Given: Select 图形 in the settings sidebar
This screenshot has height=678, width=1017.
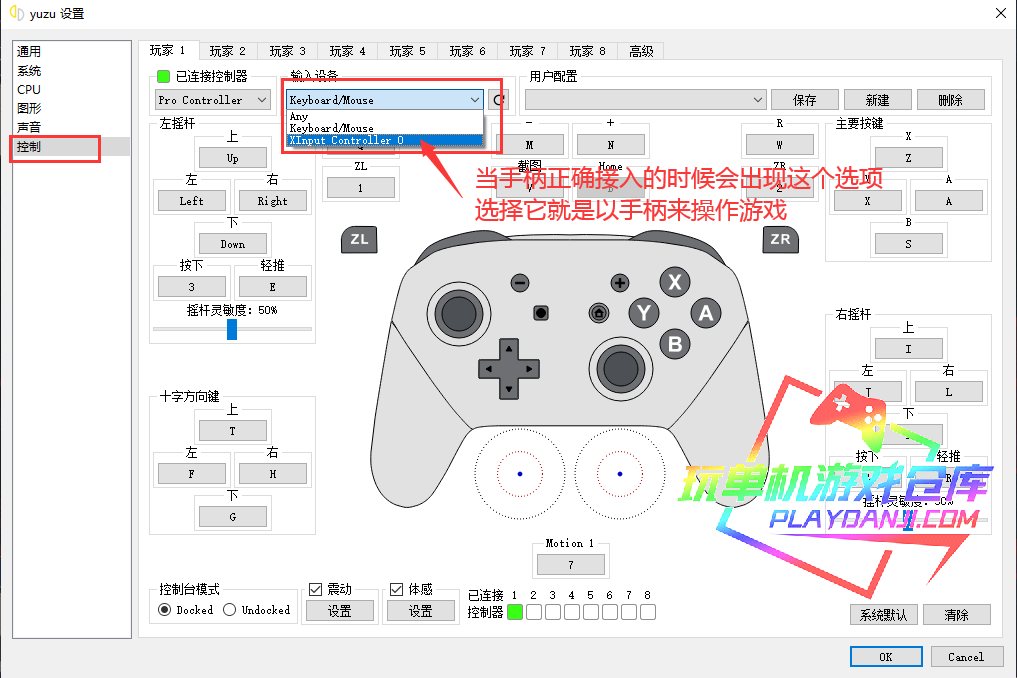Looking at the screenshot, I should [x=29, y=108].
